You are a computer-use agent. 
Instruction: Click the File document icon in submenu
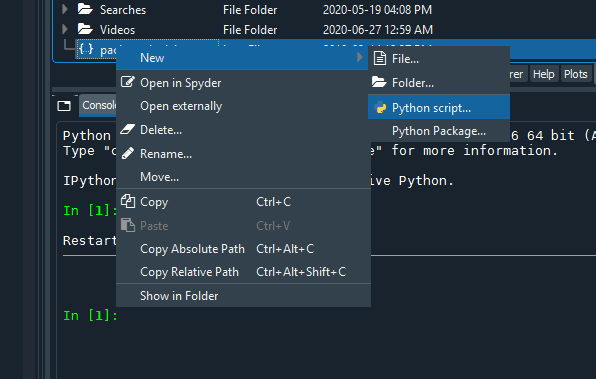click(380, 59)
